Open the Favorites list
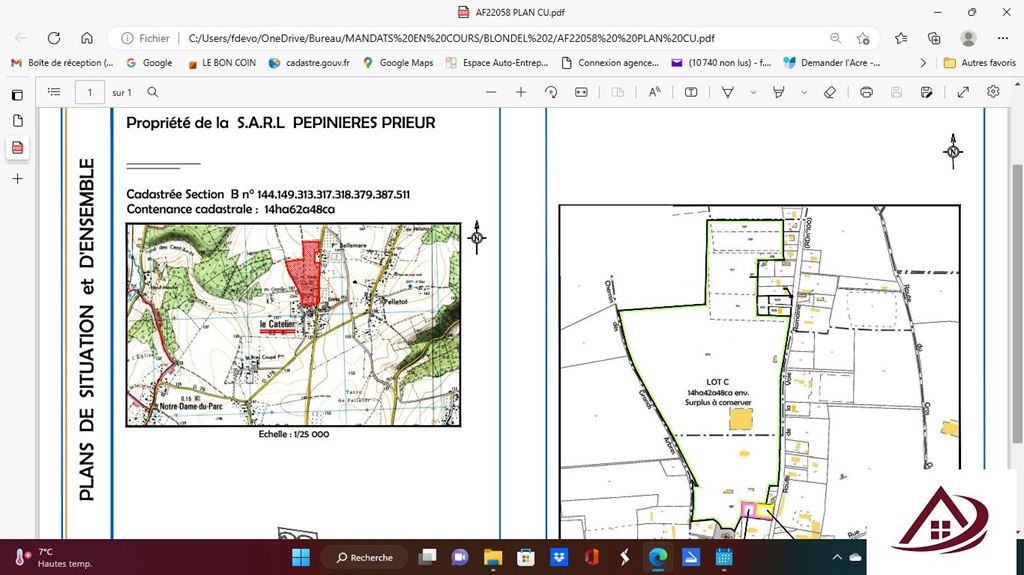This screenshot has width=1024, height=575. 901,38
